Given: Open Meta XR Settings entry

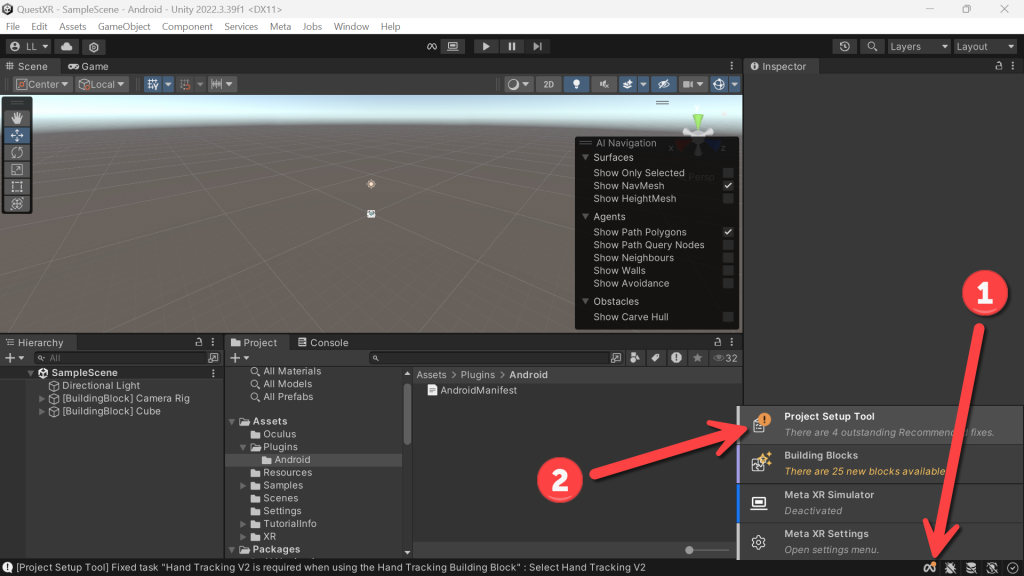Looking at the screenshot, I should coord(880,541).
